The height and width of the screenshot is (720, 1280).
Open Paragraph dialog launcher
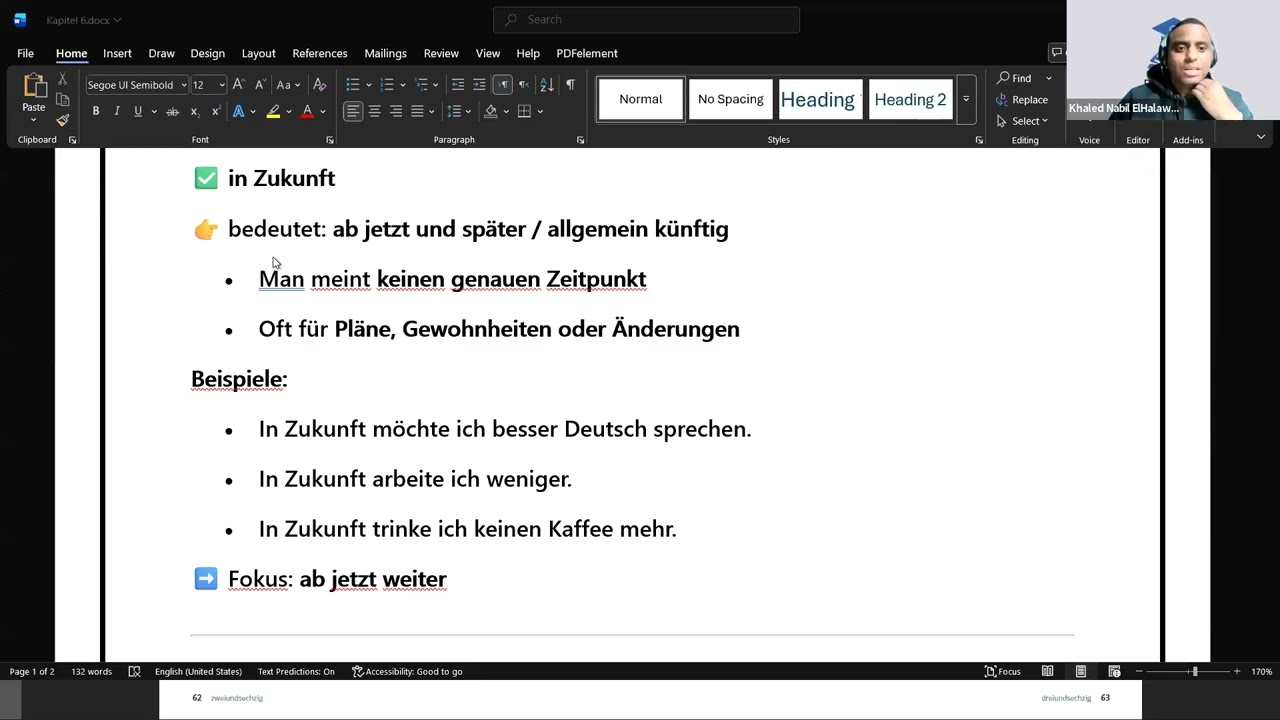pyautogui.click(x=581, y=140)
